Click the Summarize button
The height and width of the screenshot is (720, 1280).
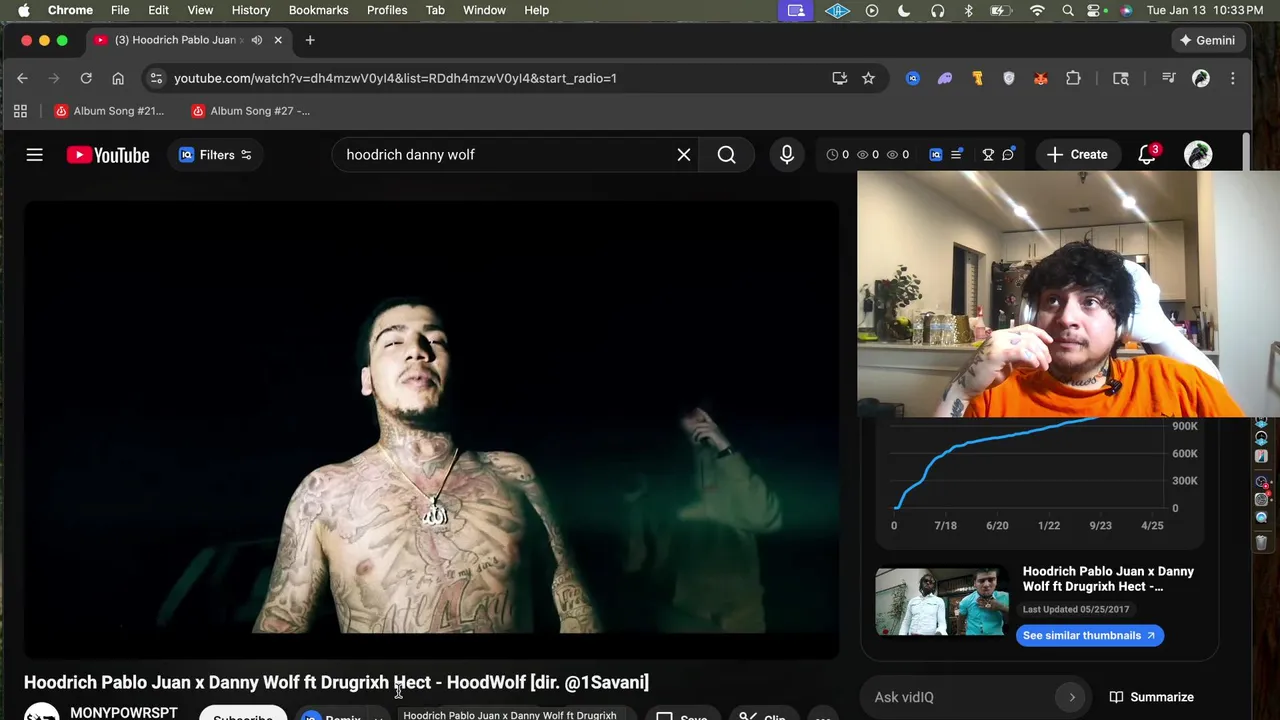point(1152,697)
